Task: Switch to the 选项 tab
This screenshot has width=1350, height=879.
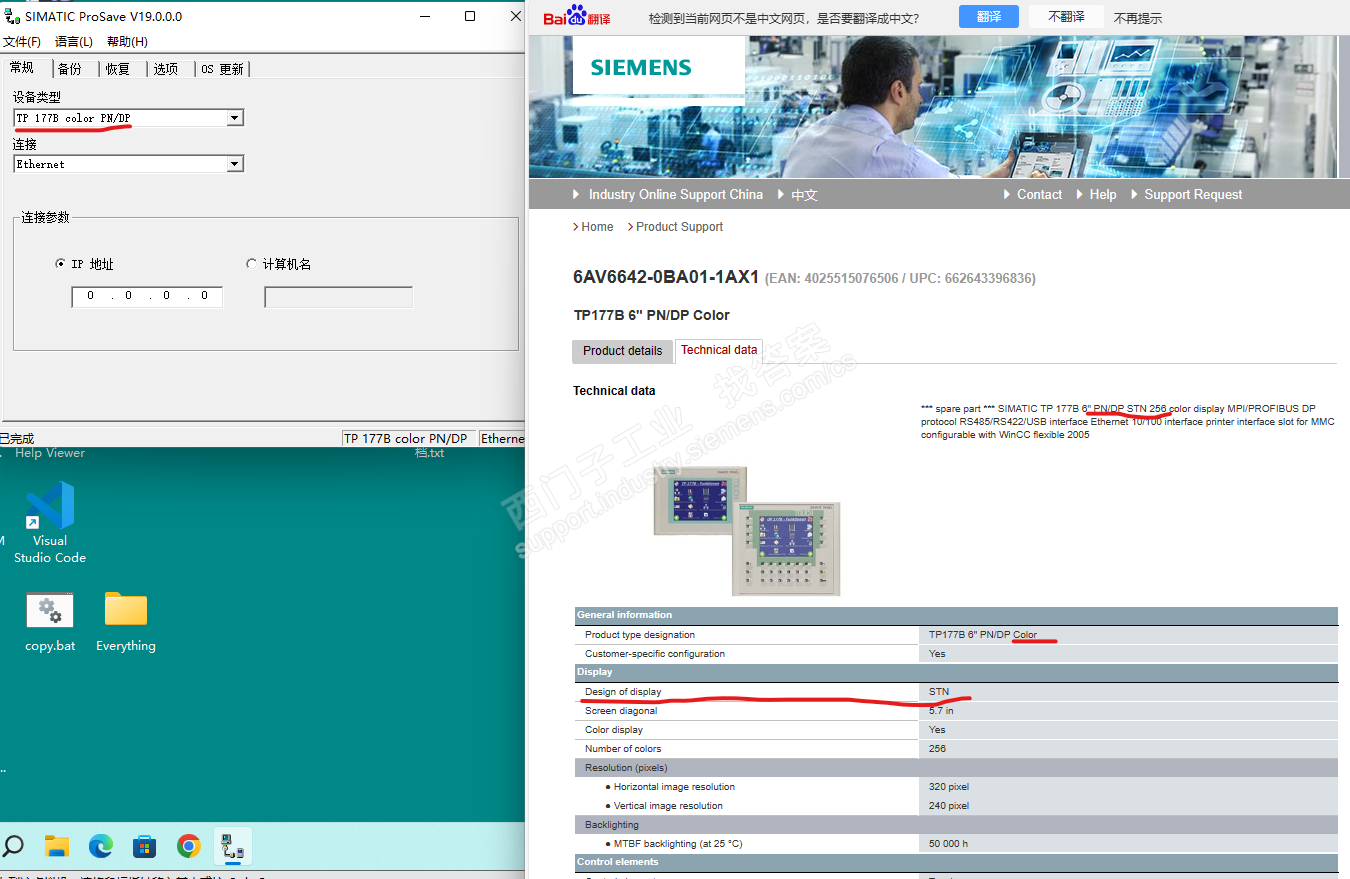Action: [166, 69]
